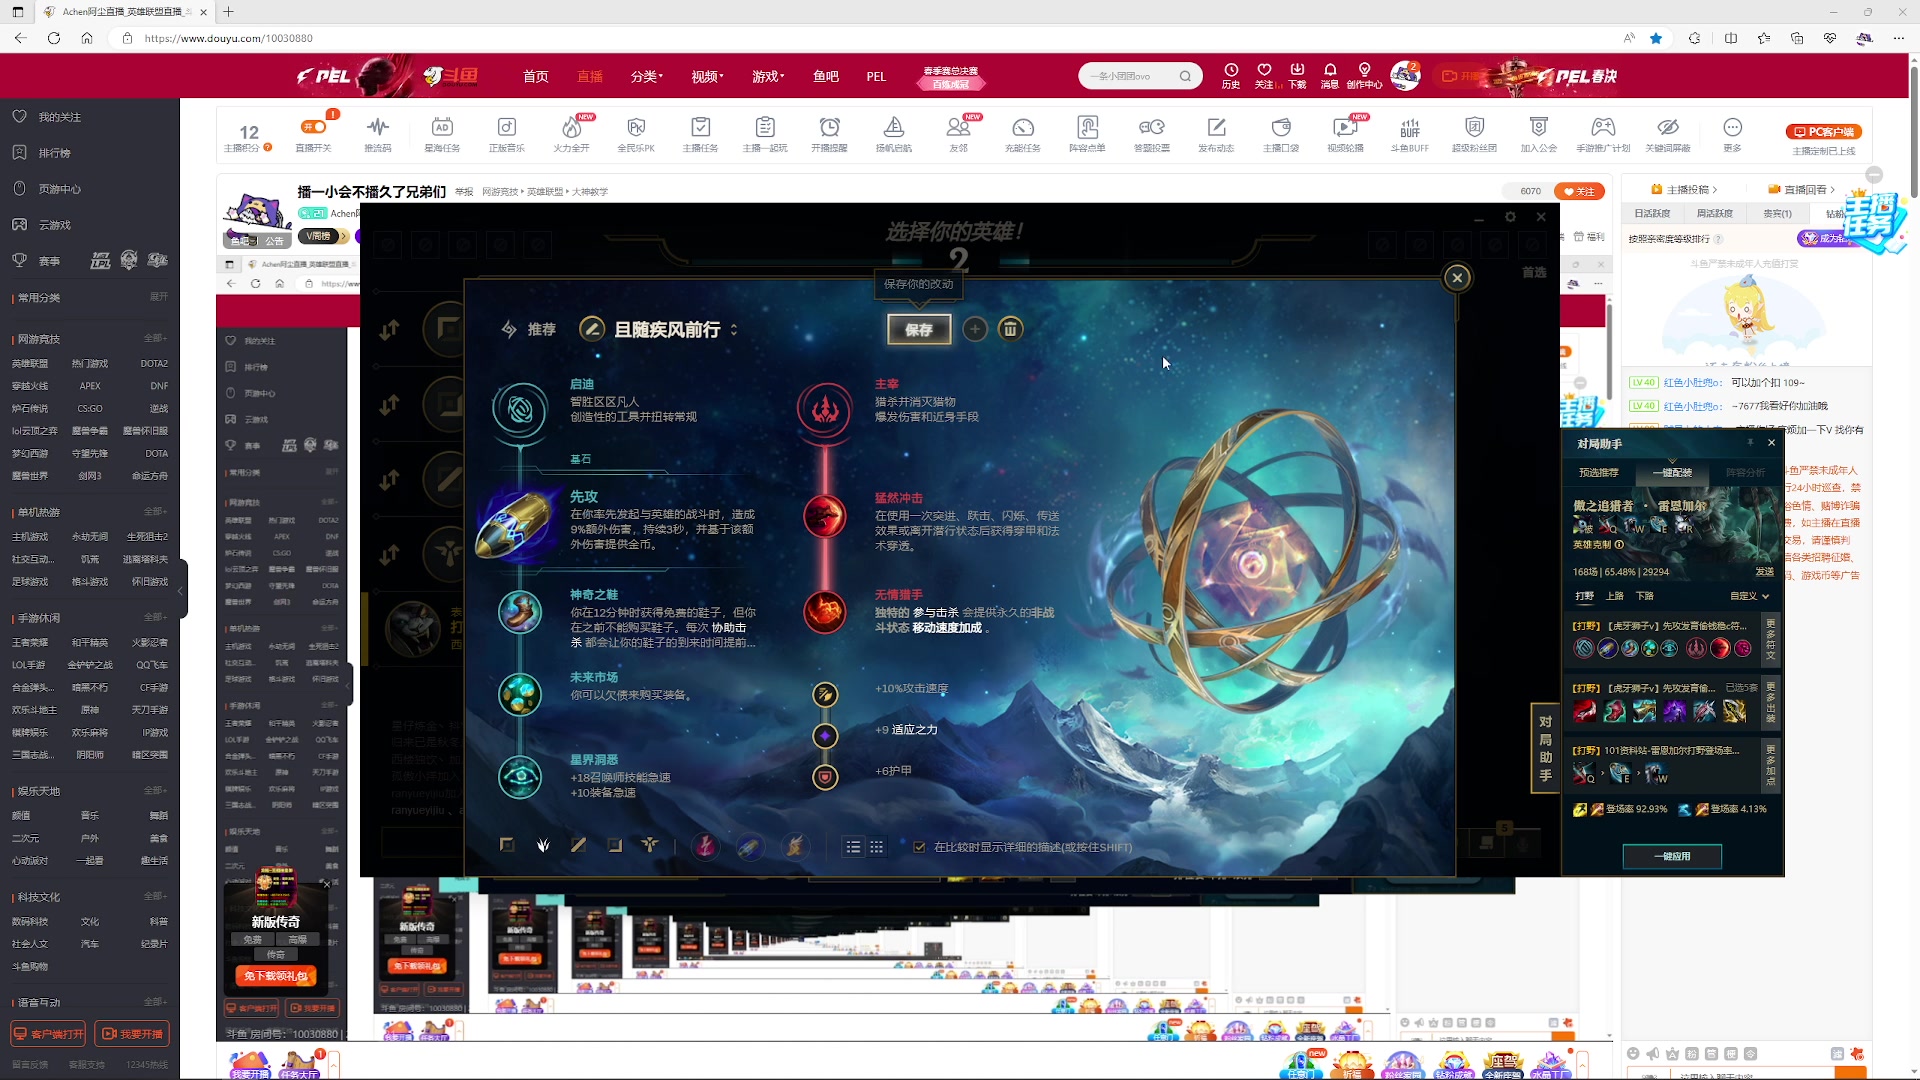The image size is (1920, 1080).
Task: Click the Domination (主宰) secondary path icon
Action: (x=824, y=409)
